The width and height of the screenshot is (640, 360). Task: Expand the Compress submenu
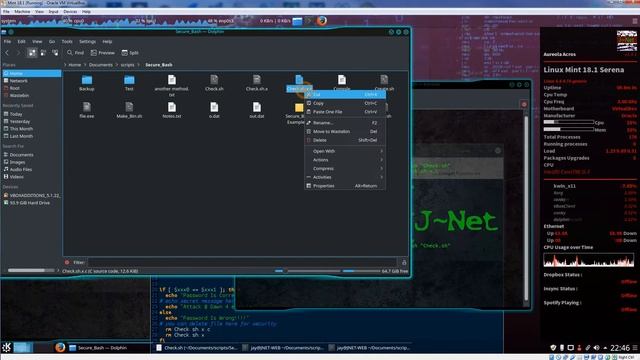click(x=345, y=169)
